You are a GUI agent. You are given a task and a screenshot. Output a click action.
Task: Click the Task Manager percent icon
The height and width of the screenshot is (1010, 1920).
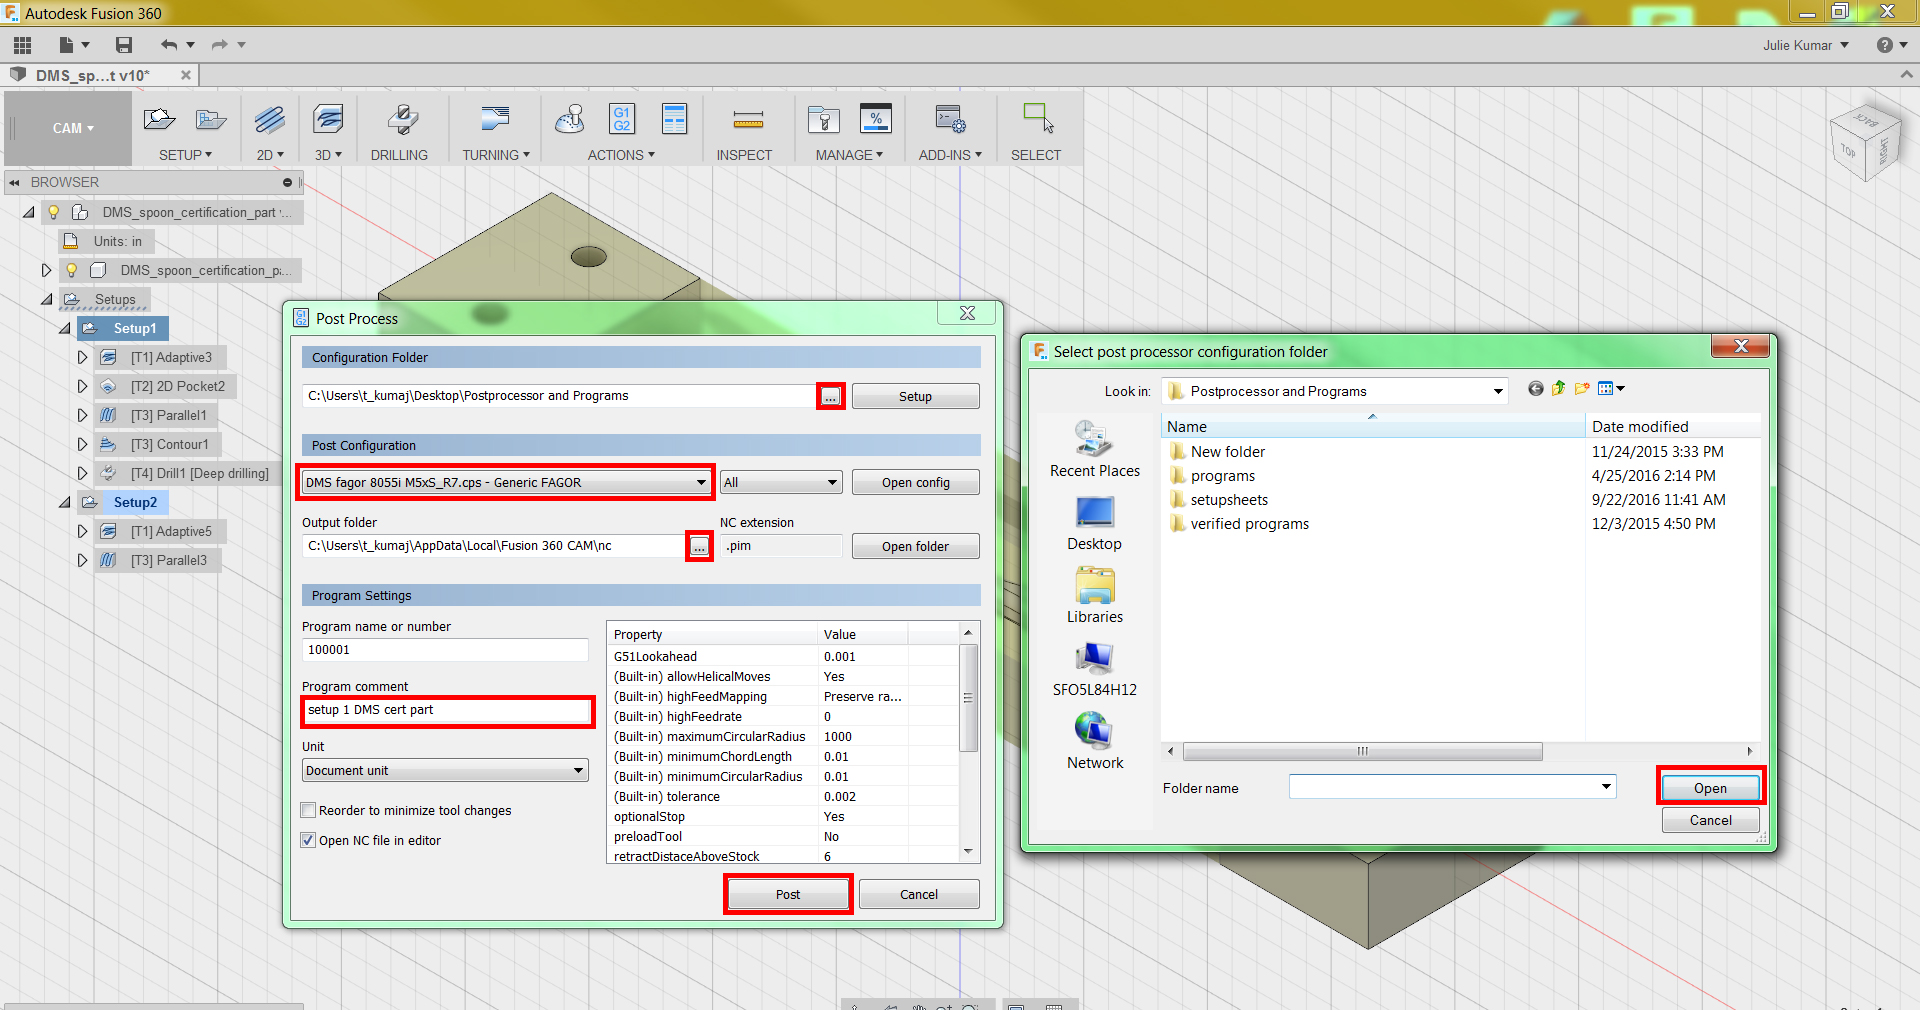point(876,119)
